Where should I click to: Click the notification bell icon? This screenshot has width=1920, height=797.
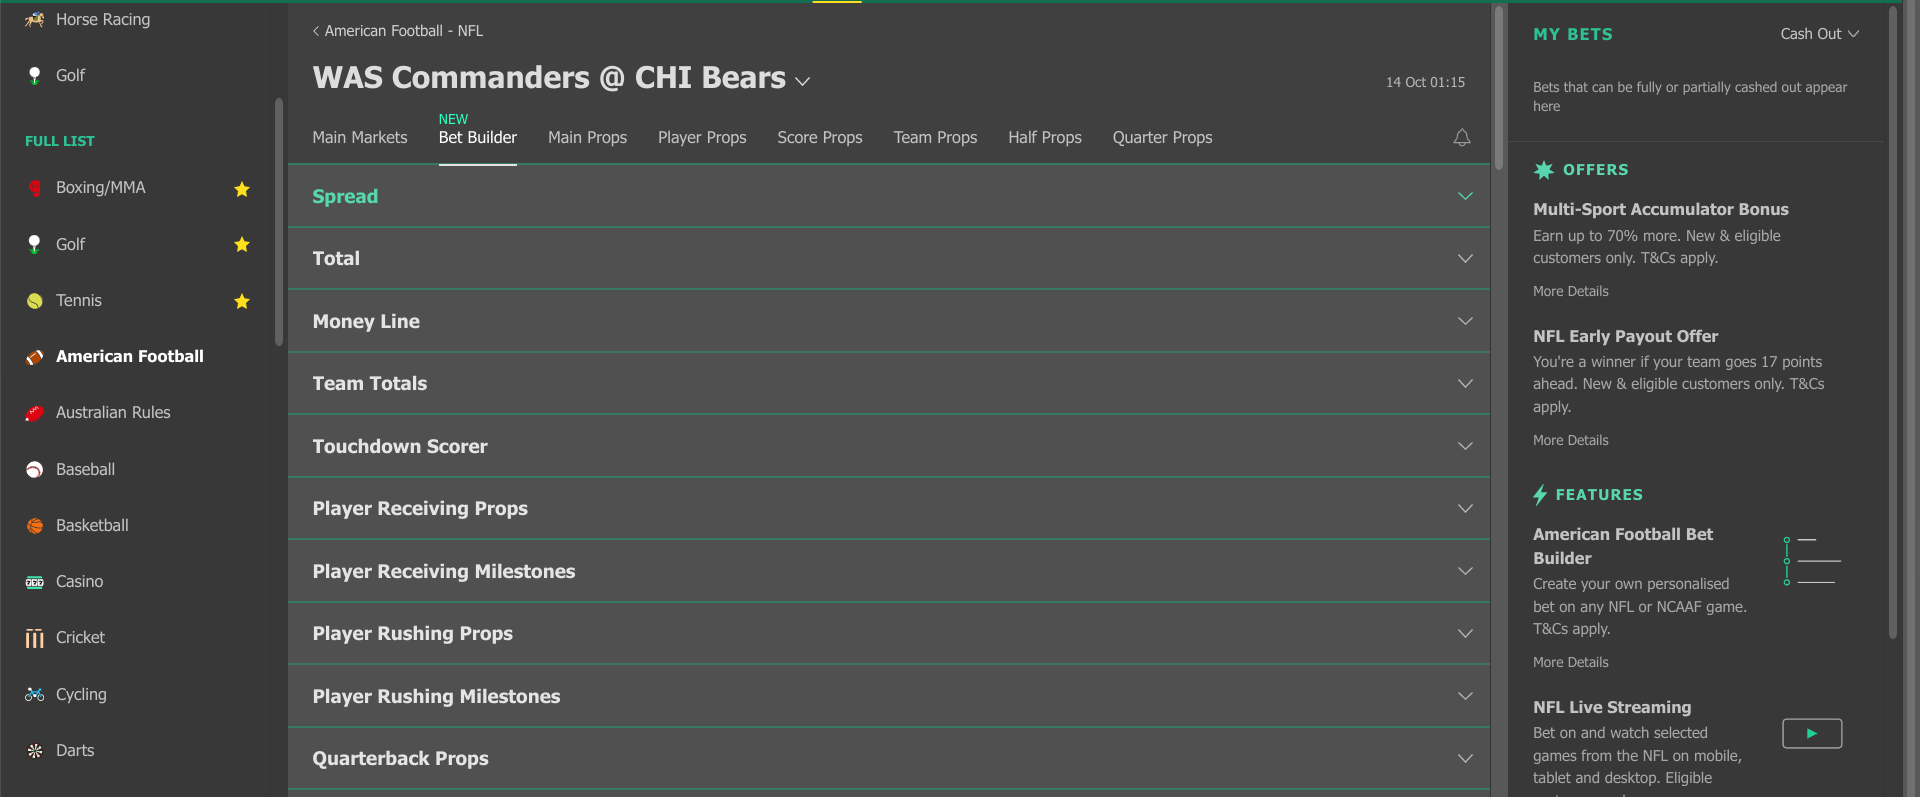(x=1461, y=138)
